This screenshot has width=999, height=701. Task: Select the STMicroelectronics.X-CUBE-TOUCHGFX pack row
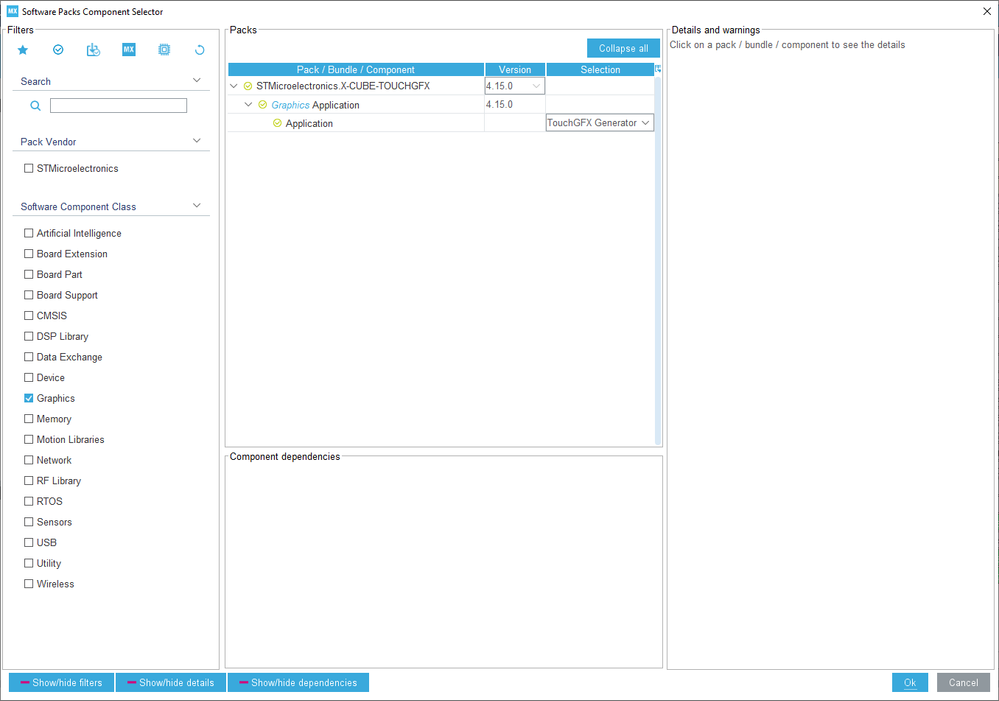[x=441, y=86]
